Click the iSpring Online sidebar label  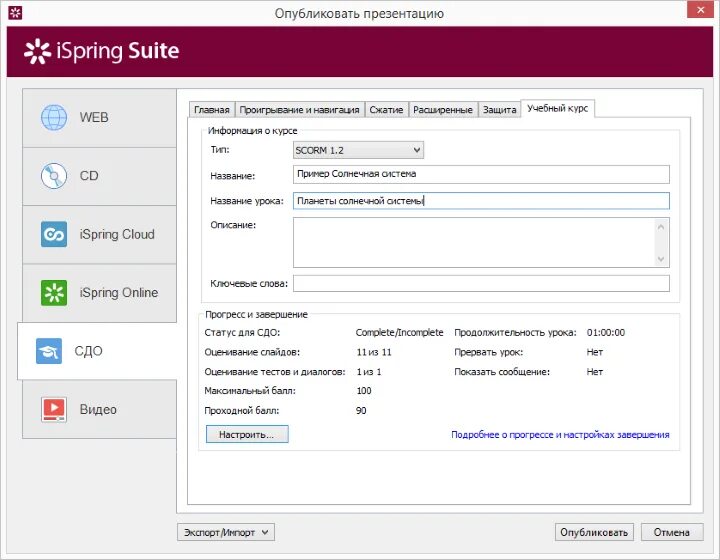click(x=118, y=292)
